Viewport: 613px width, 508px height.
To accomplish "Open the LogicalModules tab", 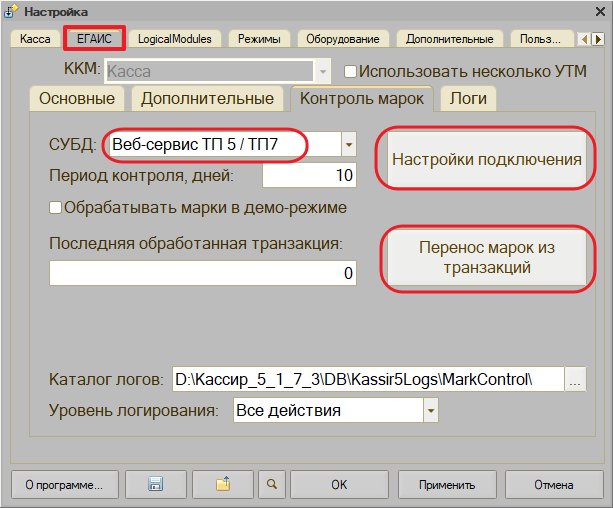I will (175, 39).
